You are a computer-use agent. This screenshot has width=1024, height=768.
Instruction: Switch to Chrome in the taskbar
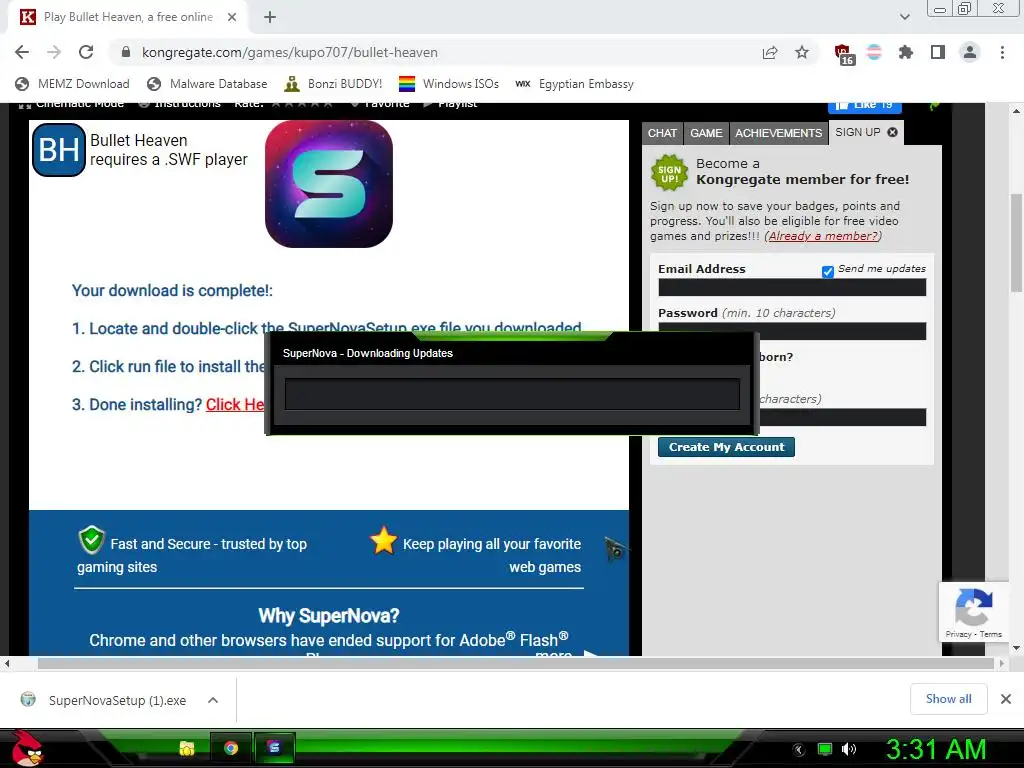tap(231, 748)
